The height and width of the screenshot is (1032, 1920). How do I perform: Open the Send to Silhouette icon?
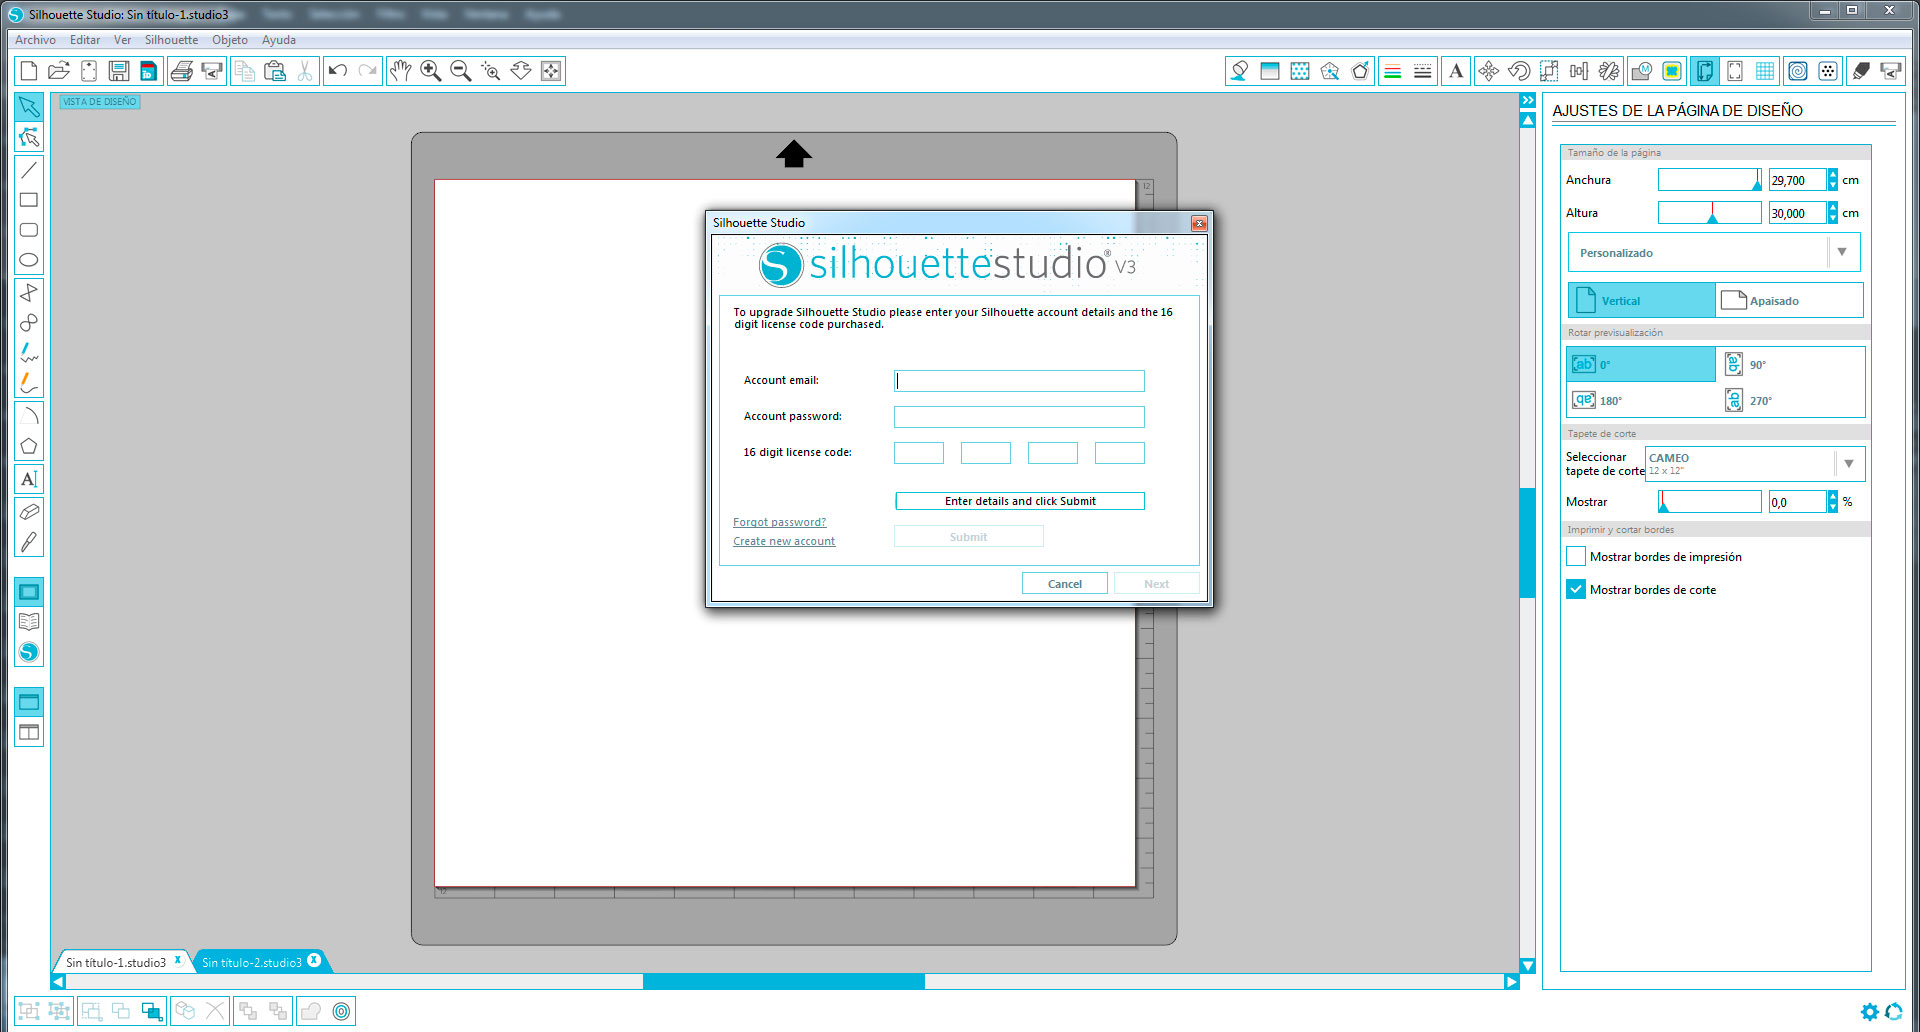(1891, 71)
